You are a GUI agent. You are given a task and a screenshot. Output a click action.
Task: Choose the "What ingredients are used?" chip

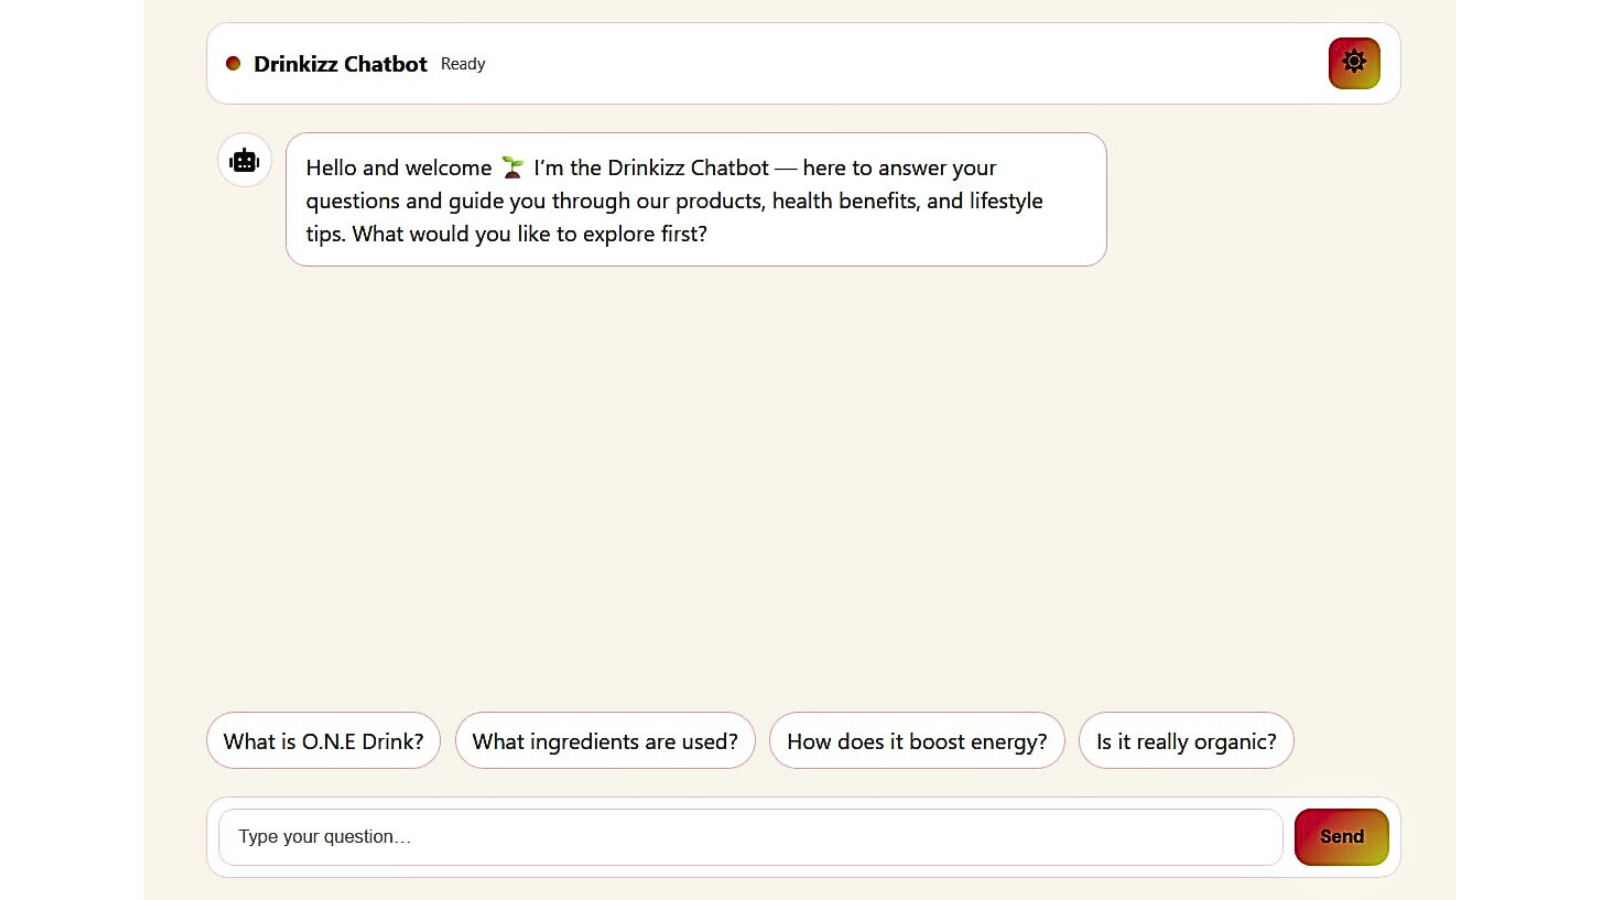click(604, 741)
